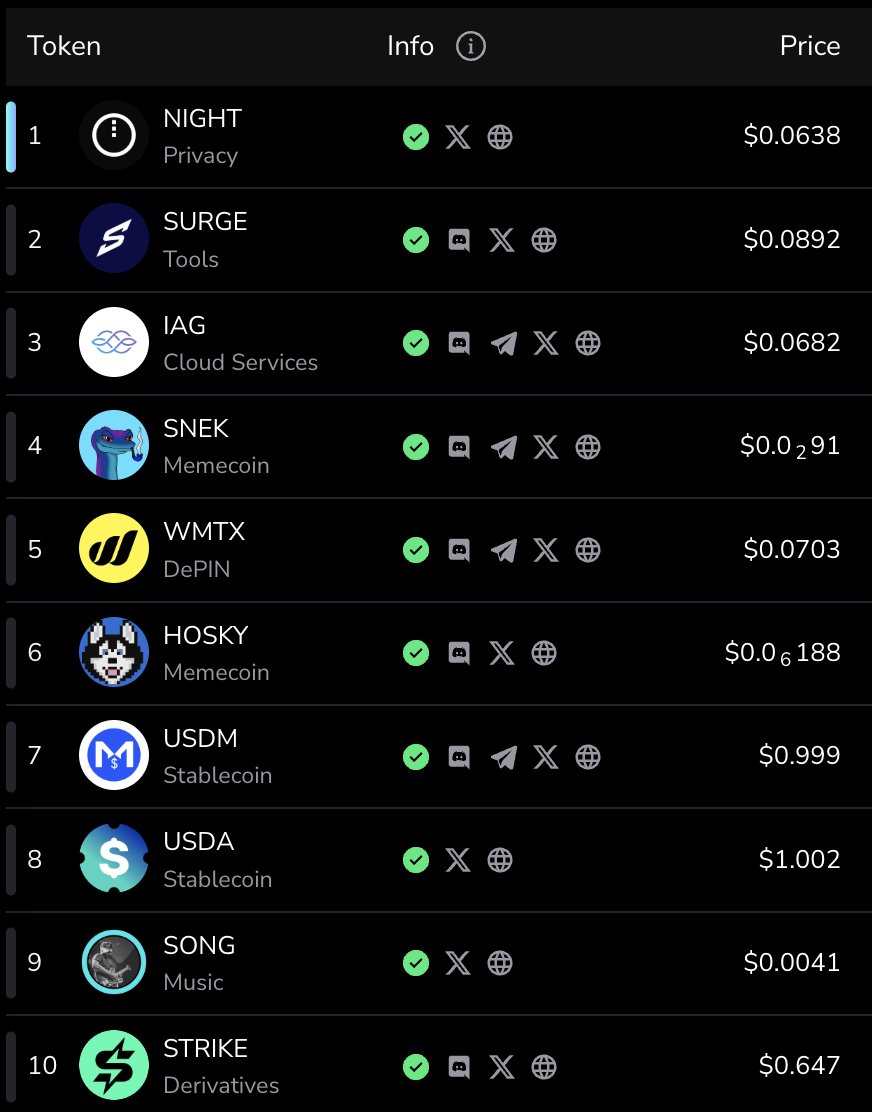Open the SURGE token name link
The height and width of the screenshot is (1112, 872).
[205, 222]
